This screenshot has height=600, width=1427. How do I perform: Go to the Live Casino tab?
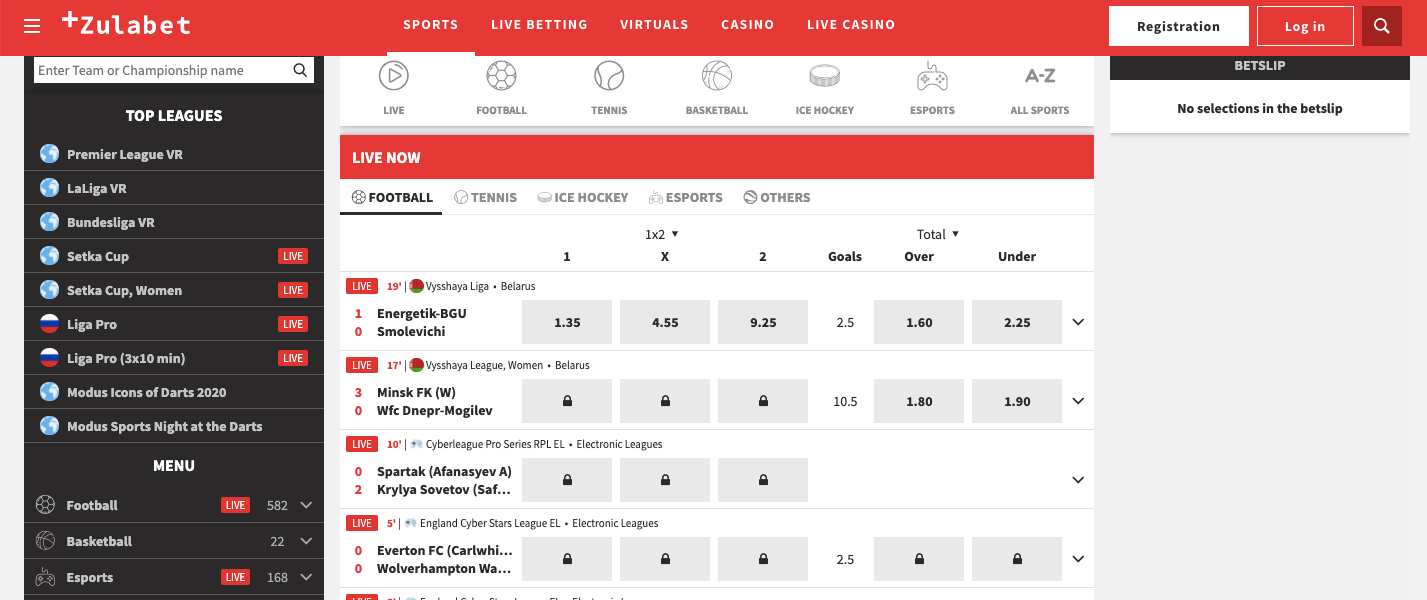coord(851,25)
